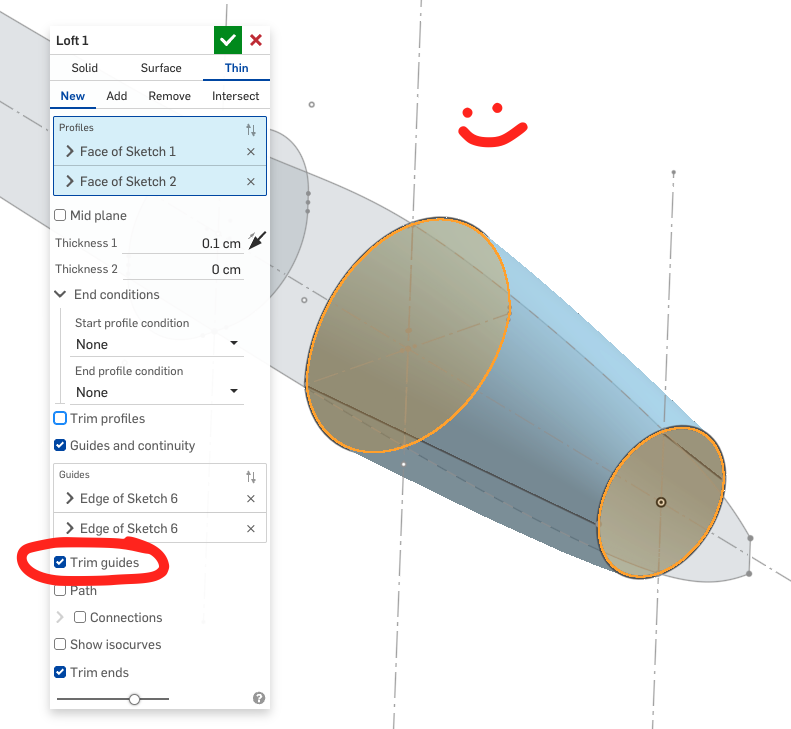Viewport: 791px width, 729px height.
Task: Enable the Path checkbox
Action: tap(60, 590)
